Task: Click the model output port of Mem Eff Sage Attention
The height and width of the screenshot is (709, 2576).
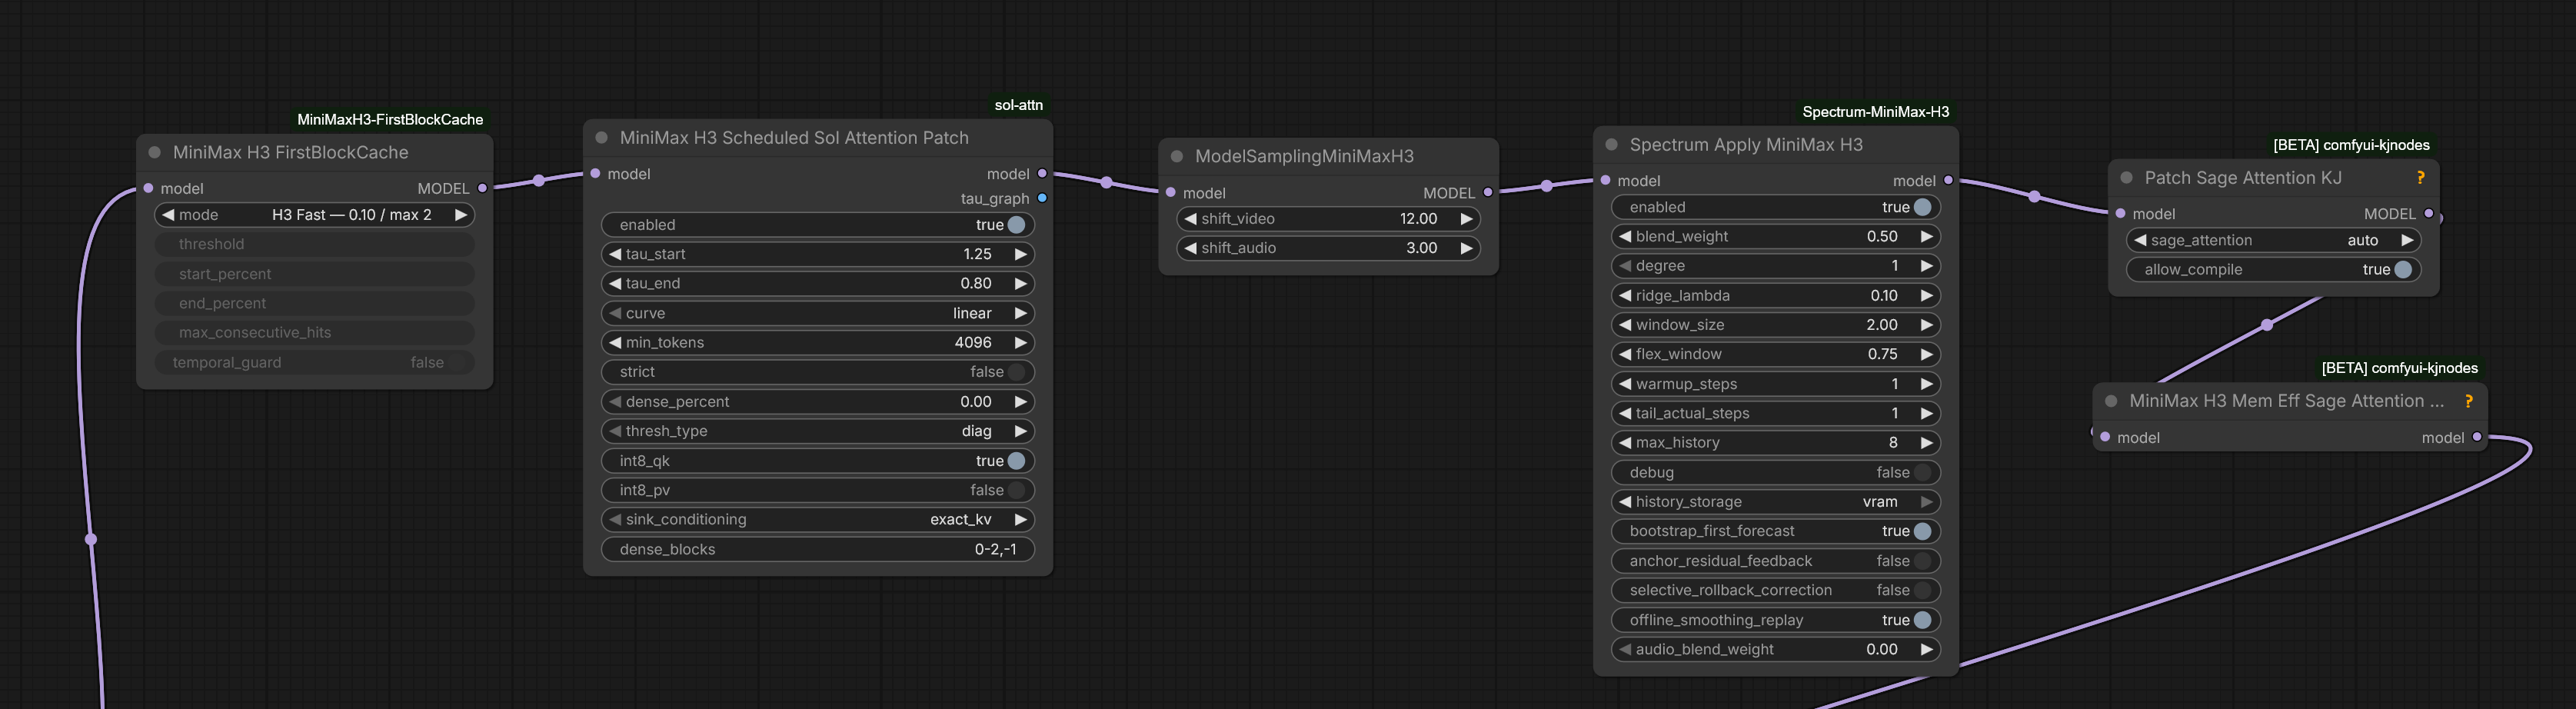Action: [x=2477, y=437]
